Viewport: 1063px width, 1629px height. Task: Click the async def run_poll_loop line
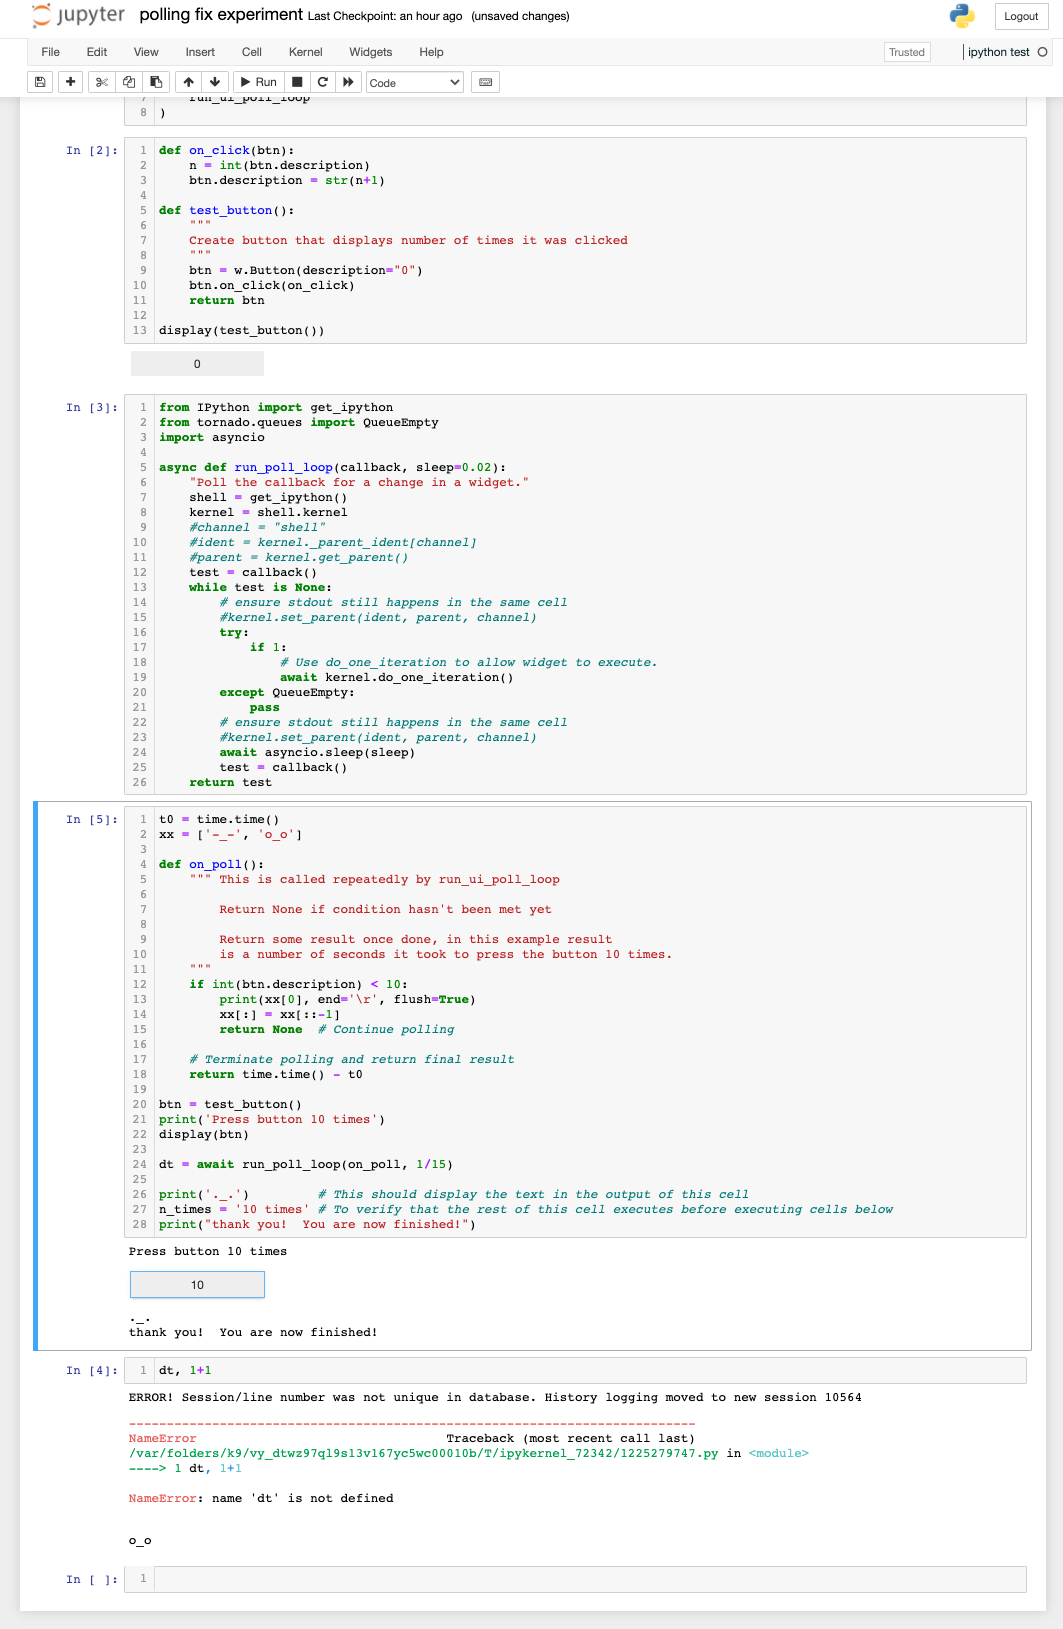click(x=332, y=468)
